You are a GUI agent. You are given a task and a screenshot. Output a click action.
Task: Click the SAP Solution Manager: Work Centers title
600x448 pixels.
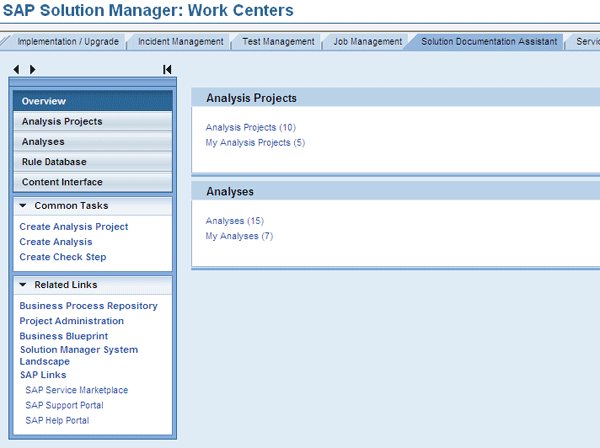[x=148, y=10]
